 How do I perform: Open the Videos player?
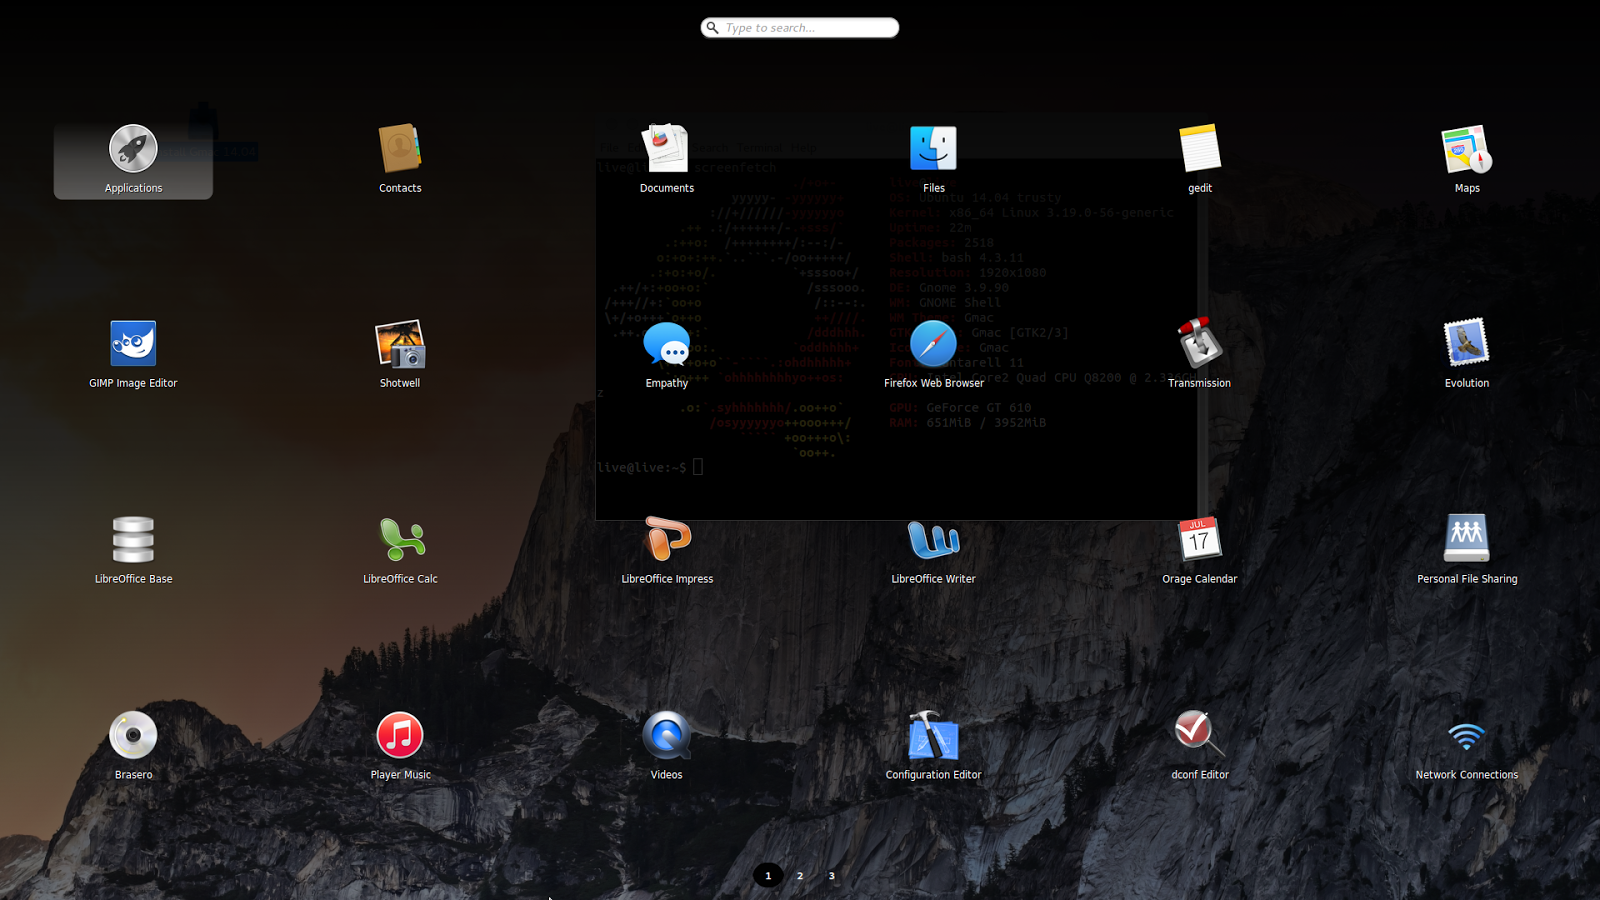[x=667, y=736]
